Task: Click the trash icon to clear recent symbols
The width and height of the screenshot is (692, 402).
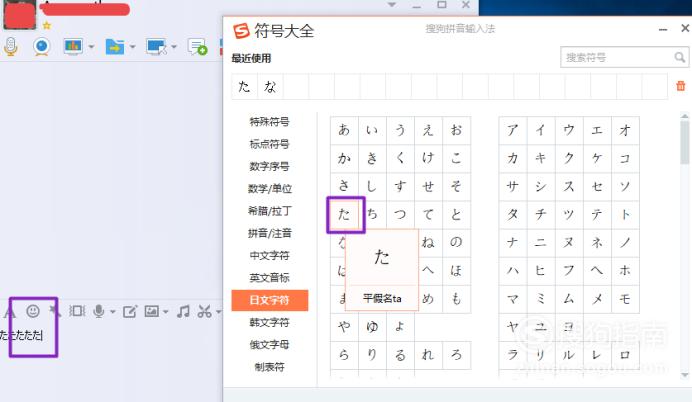Action: point(681,86)
